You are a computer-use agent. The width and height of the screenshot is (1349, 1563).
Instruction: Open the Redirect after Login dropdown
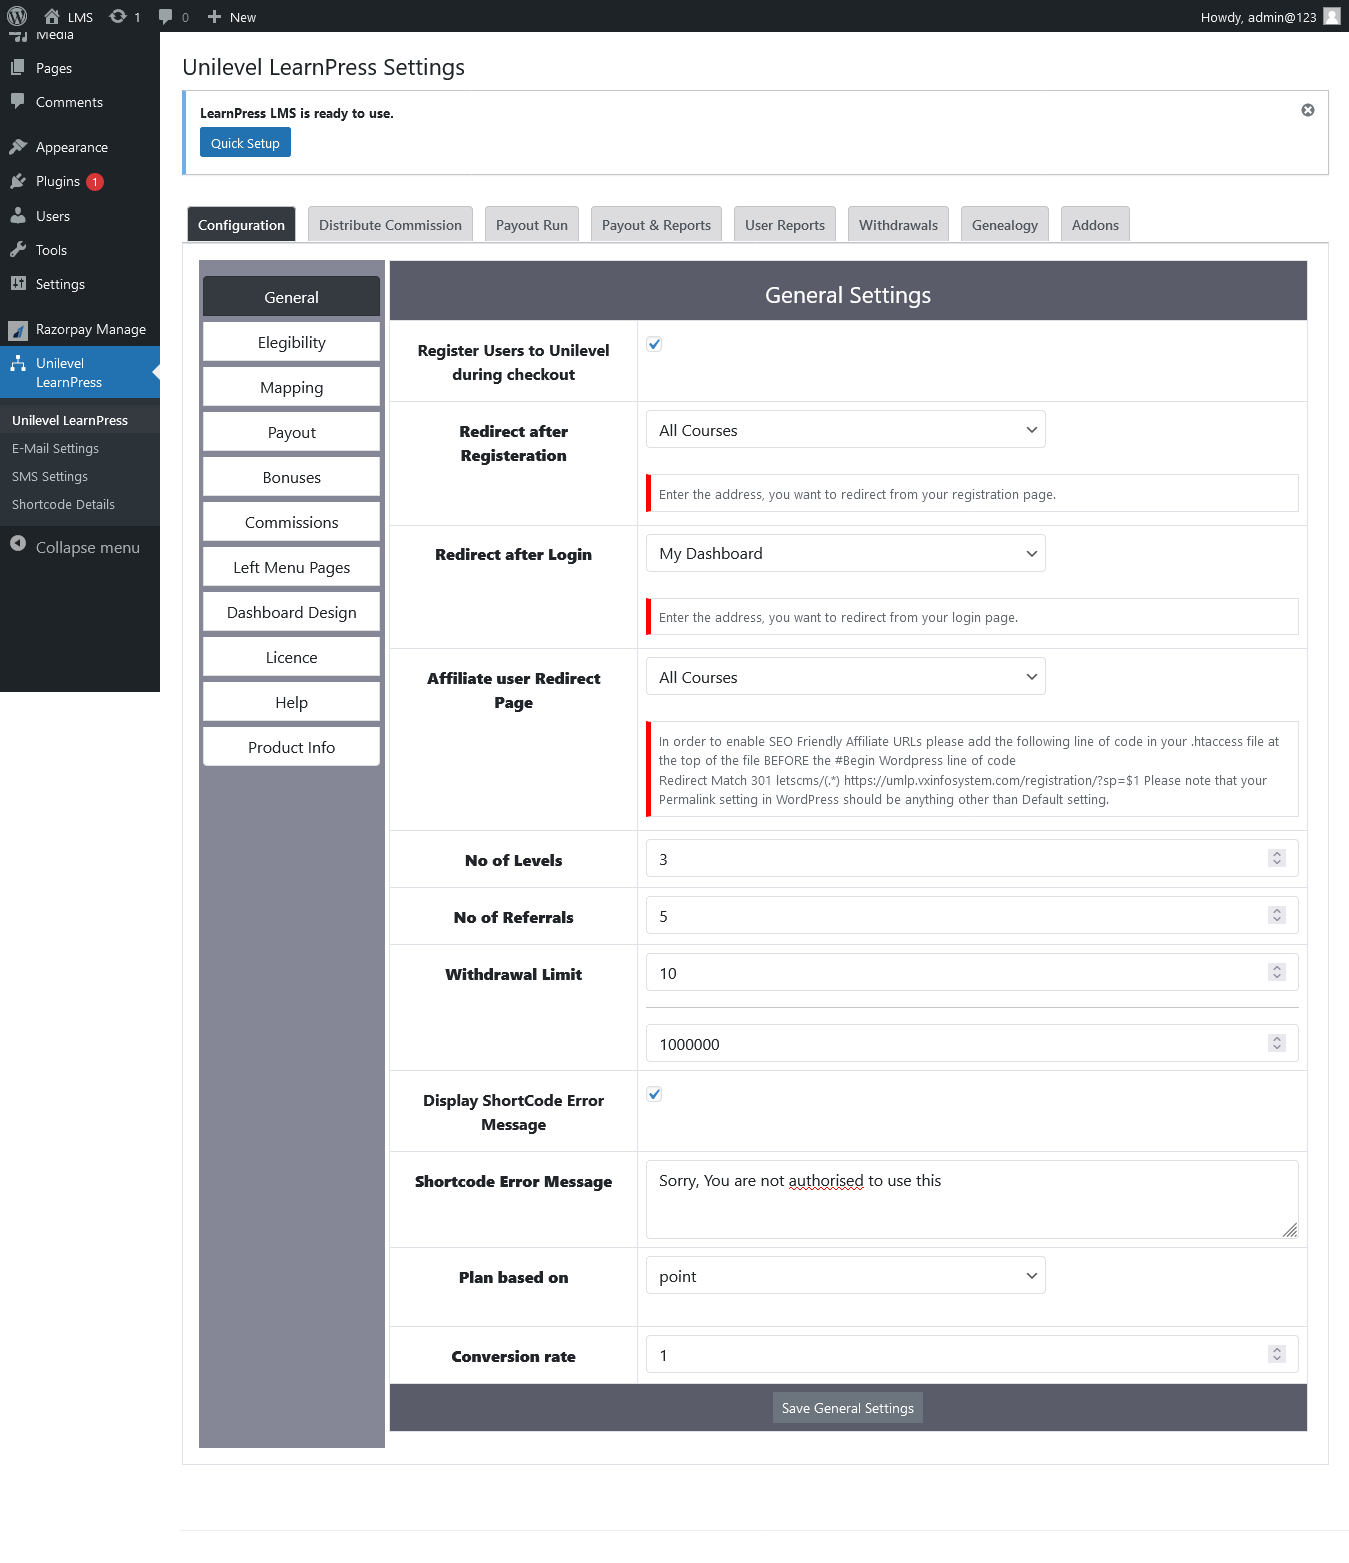tap(845, 553)
